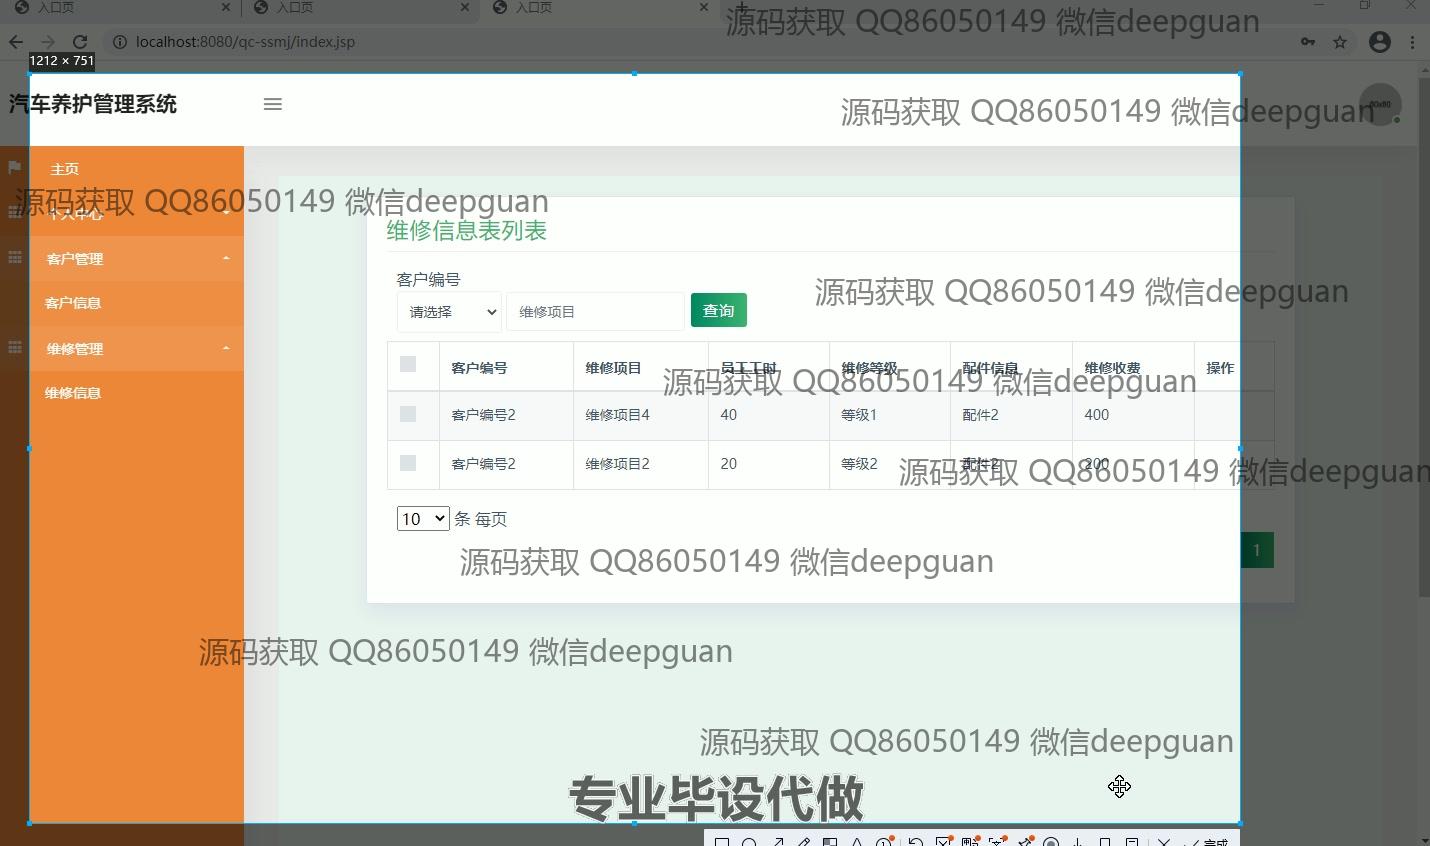The image size is (1430, 846).
Task: Click the 维修项目 search input field
Action: click(595, 312)
